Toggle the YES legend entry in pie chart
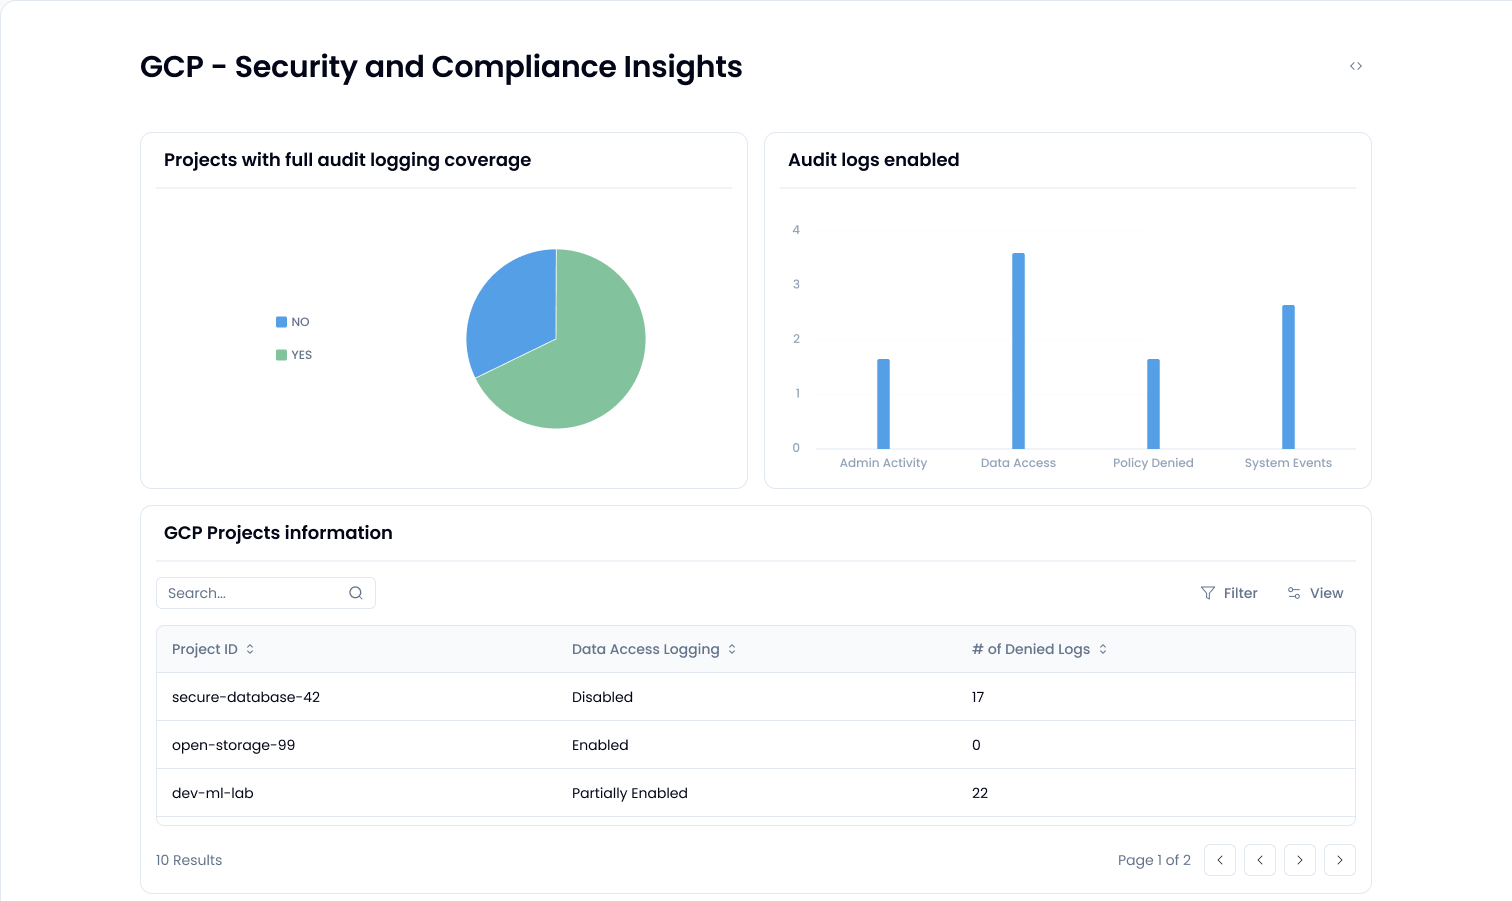The height and width of the screenshot is (901, 1512). point(294,355)
